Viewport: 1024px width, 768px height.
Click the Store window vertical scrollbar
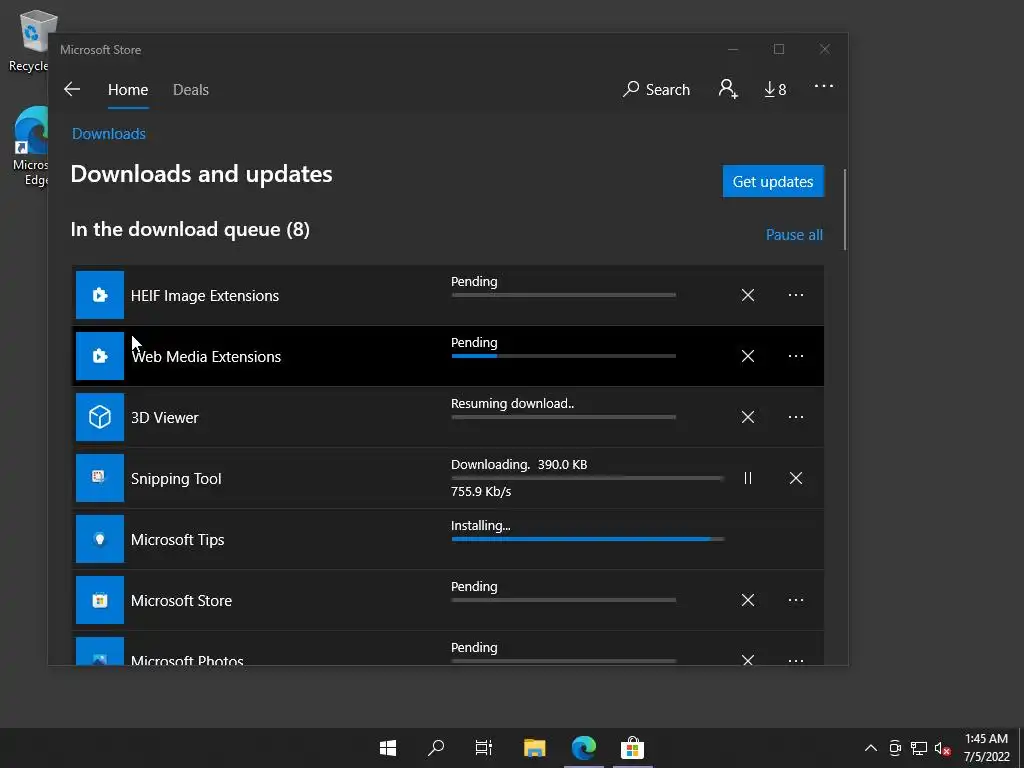(845, 209)
